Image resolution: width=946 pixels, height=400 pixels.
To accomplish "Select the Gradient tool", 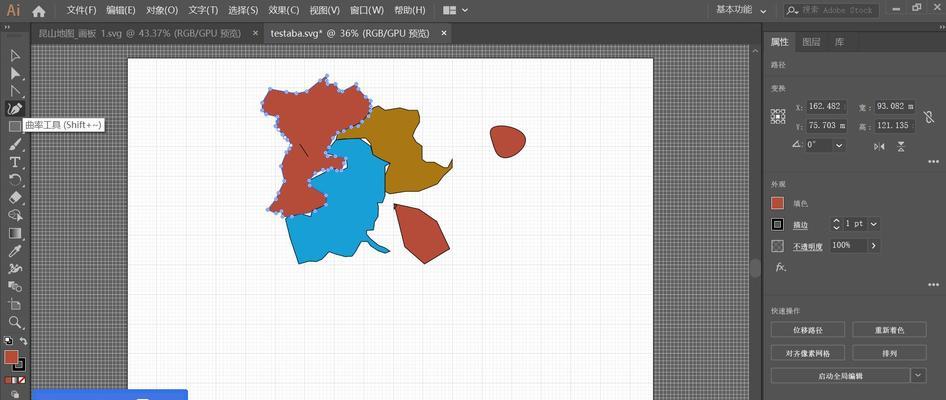I will (x=15, y=233).
